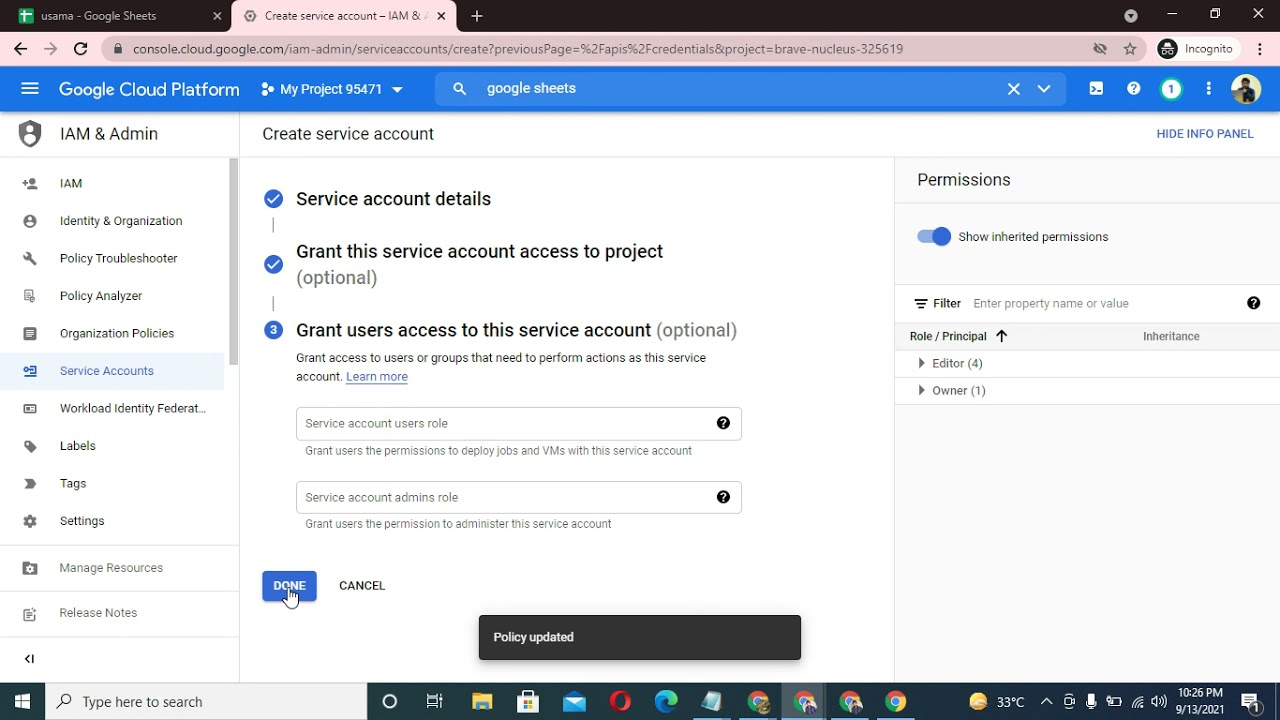Viewport: 1280px width, 720px height.
Task: Open the Help menu in top bar
Action: pos(1133,89)
